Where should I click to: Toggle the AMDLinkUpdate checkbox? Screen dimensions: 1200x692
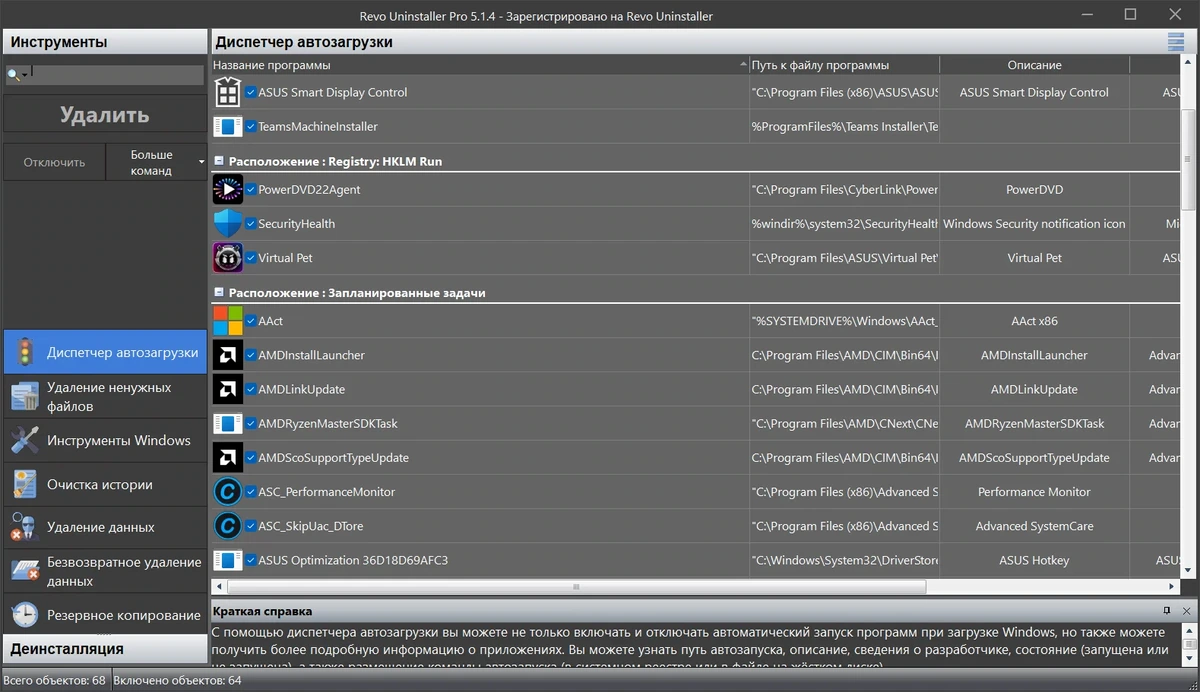[x=251, y=390]
